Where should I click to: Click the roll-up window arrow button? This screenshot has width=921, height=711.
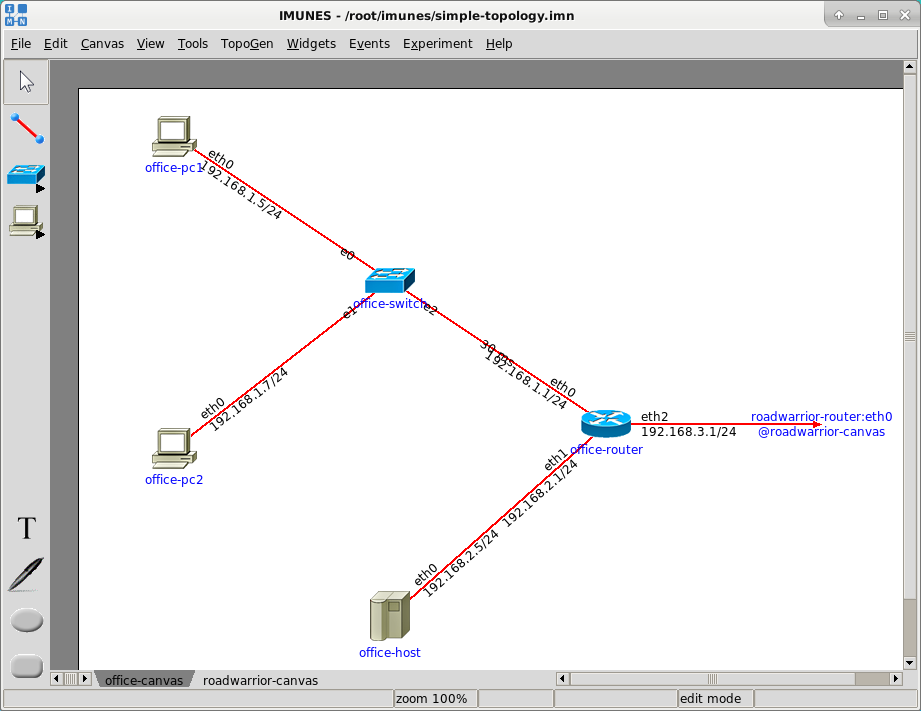(x=839, y=15)
